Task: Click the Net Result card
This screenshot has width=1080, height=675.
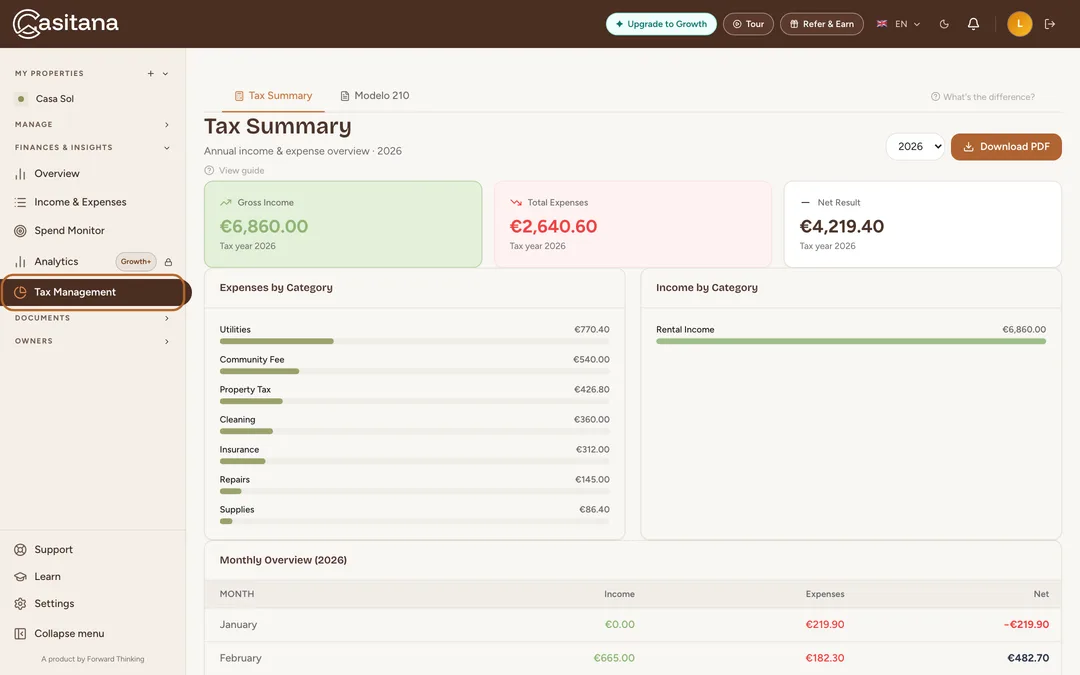Action: click(x=923, y=225)
